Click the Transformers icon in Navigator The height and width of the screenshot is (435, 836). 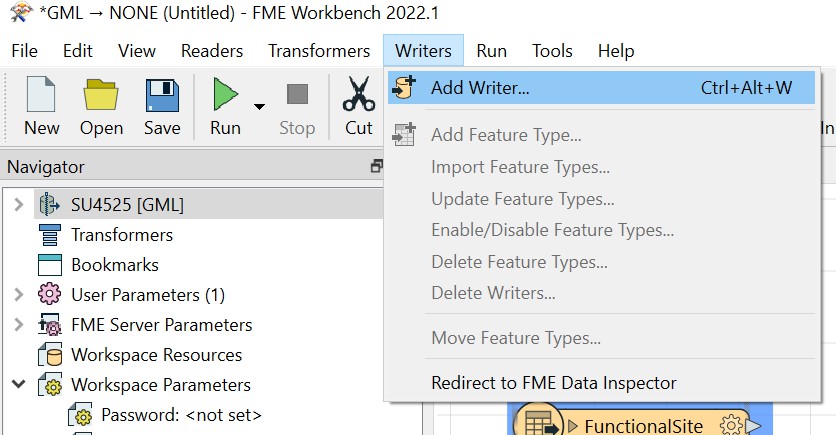point(50,235)
